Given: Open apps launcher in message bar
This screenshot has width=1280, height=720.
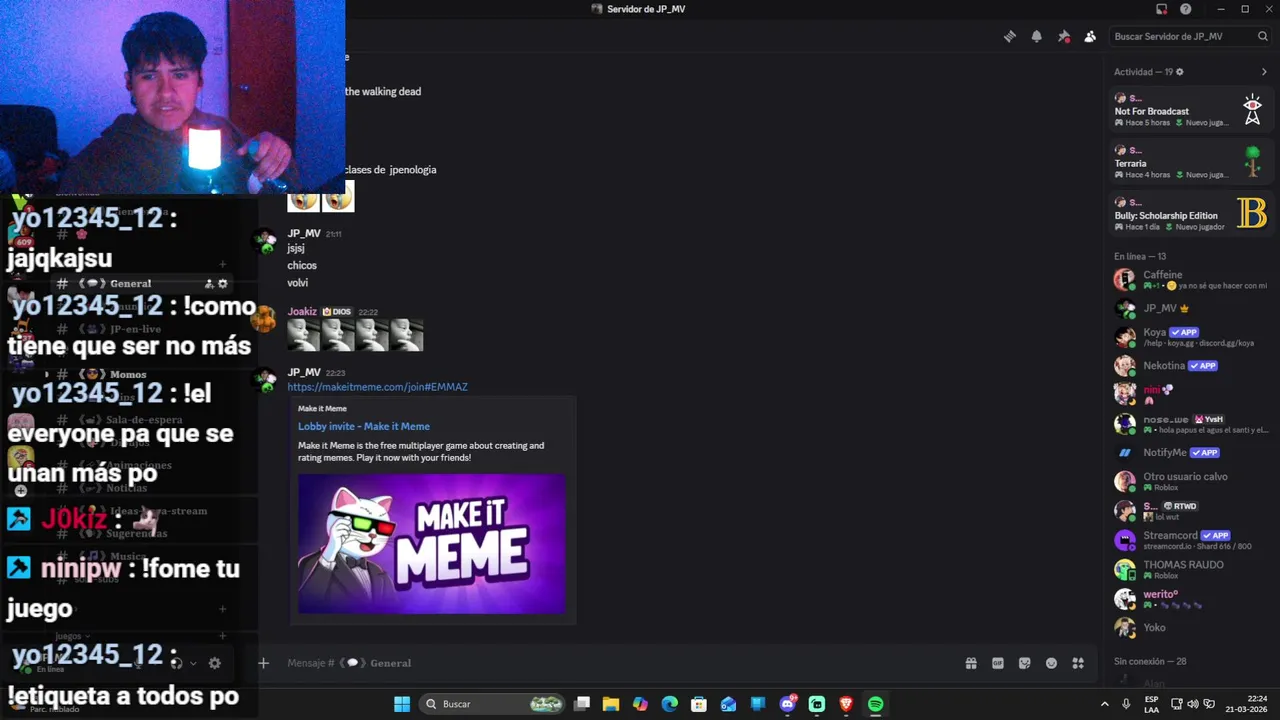Looking at the screenshot, I should tap(1078, 663).
